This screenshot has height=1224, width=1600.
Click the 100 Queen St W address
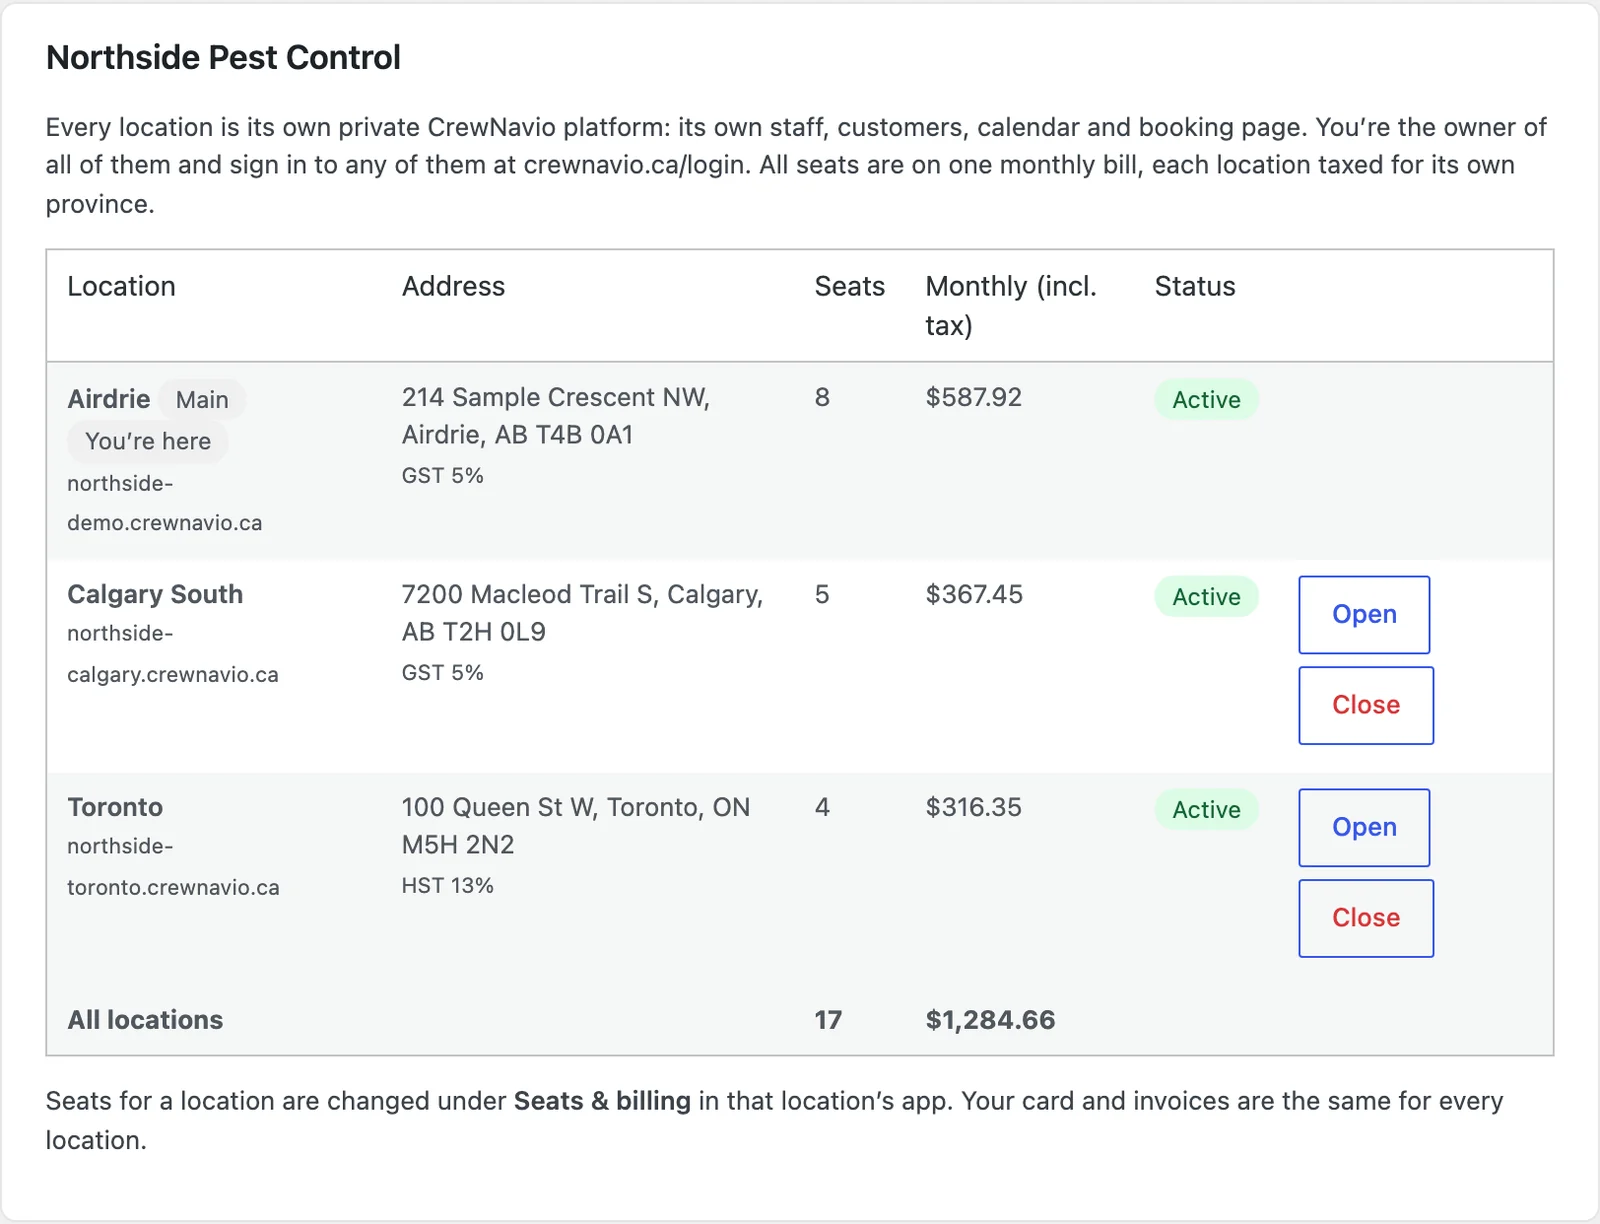pyautogui.click(x=576, y=826)
